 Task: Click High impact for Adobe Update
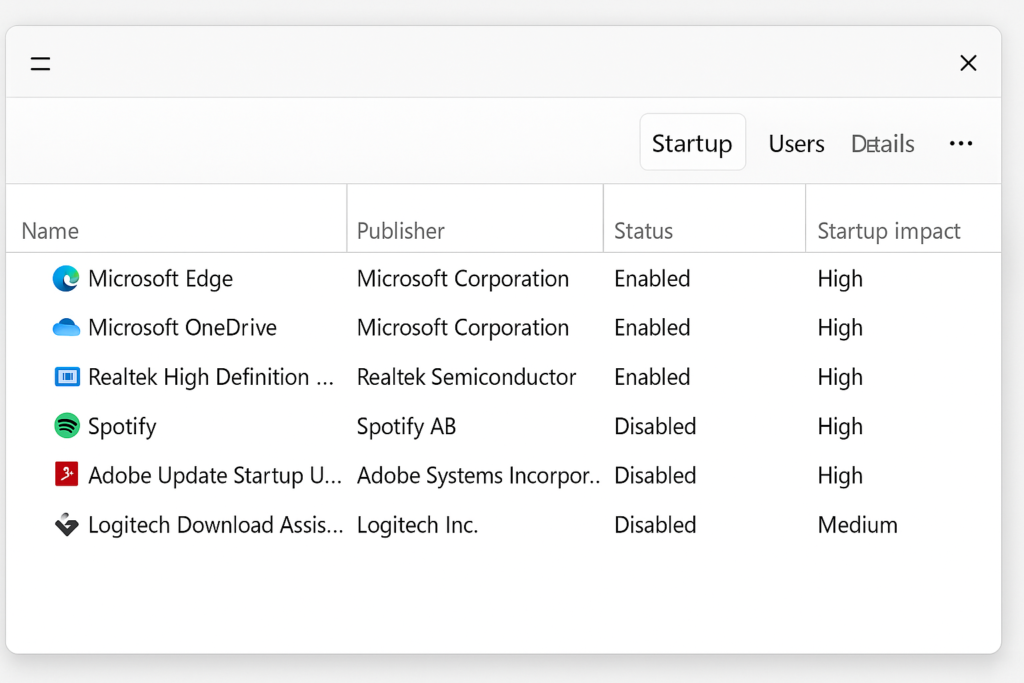point(840,475)
